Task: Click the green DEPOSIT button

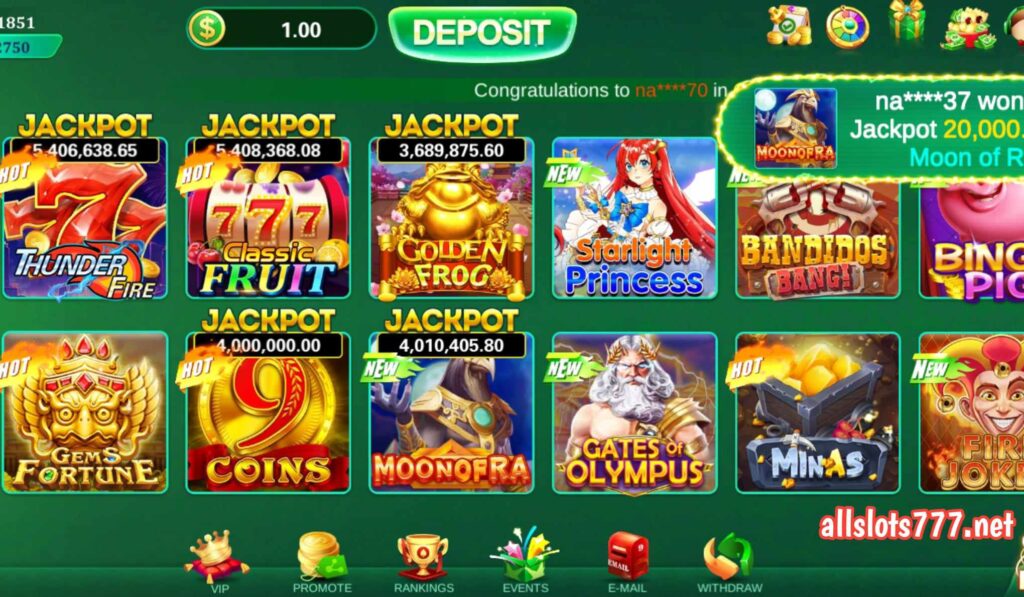Action: click(483, 31)
